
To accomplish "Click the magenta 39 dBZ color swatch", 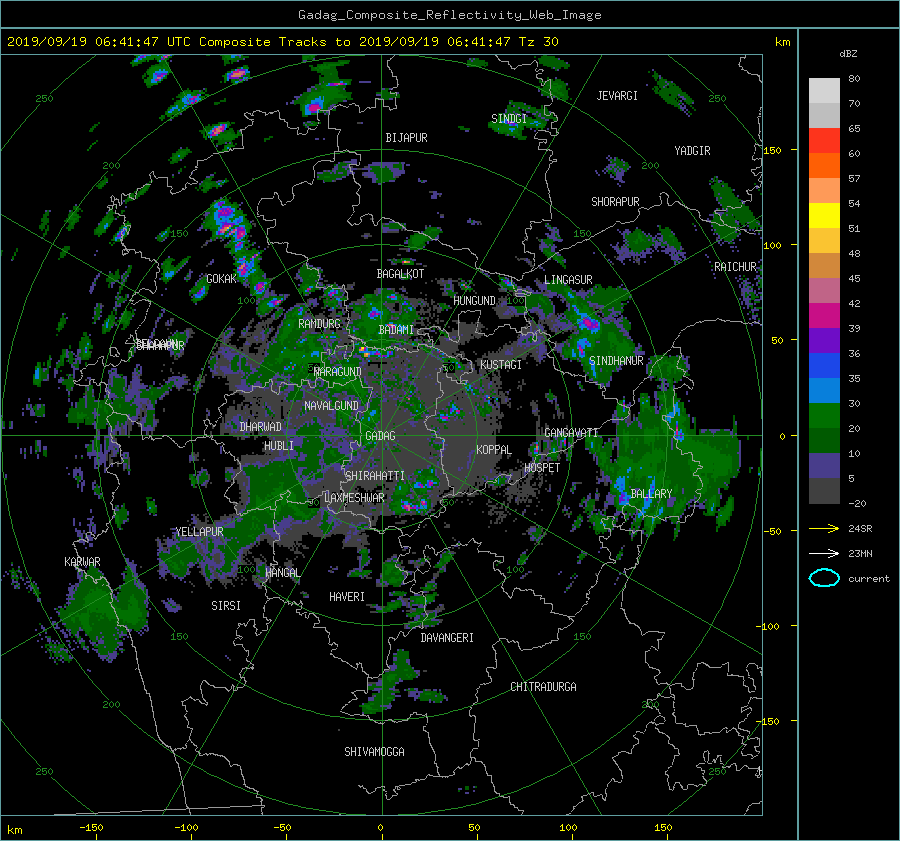I will point(824,316).
